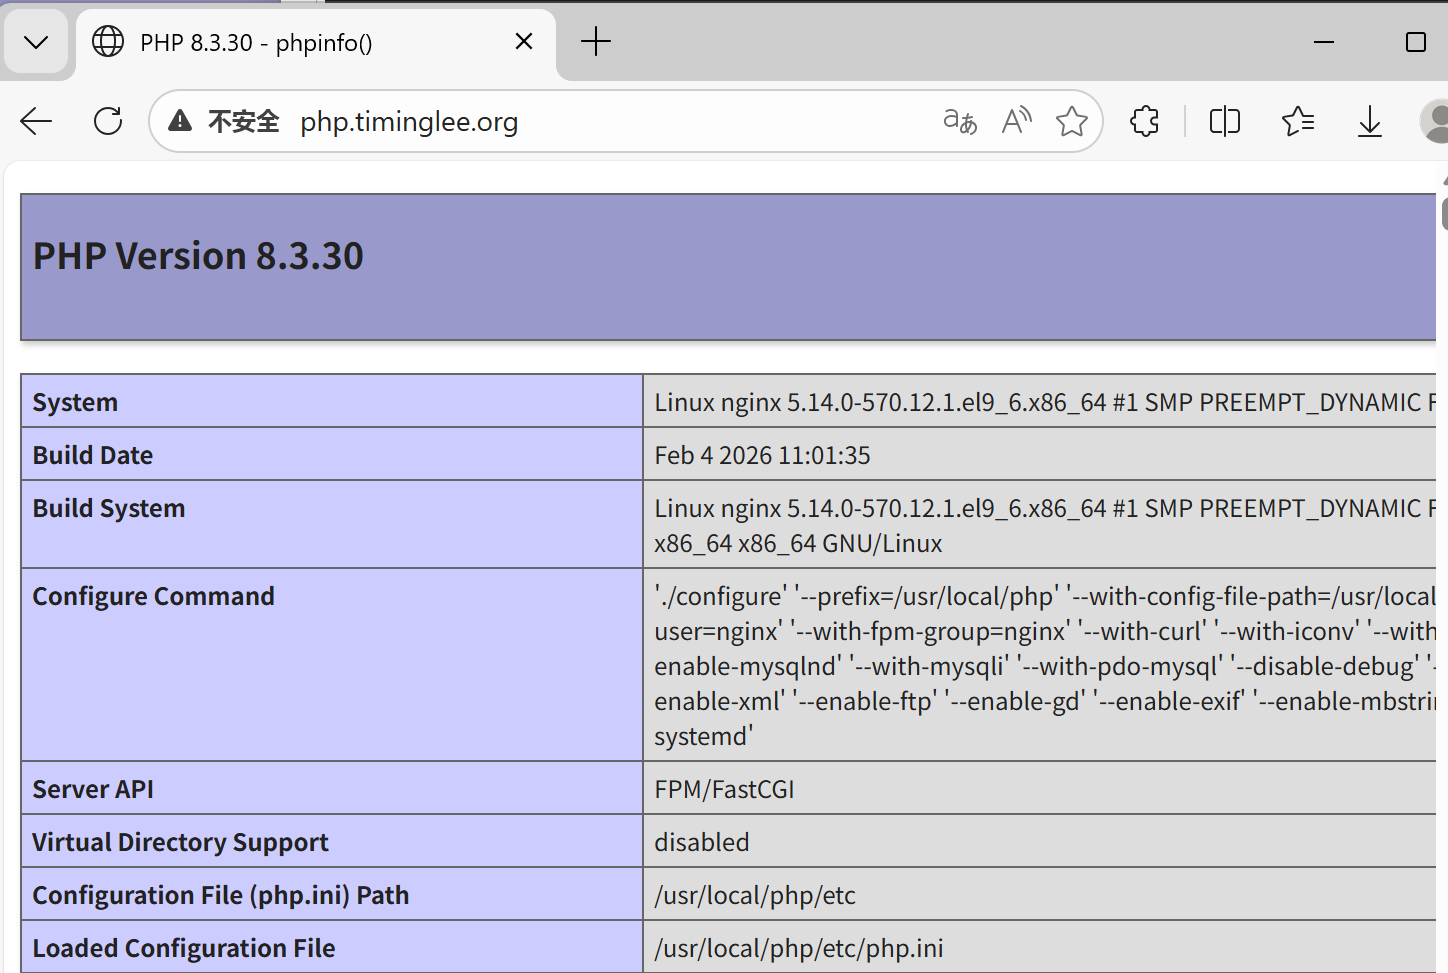The width and height of the screenshot is (1448, 973).
Task: Click the disabled value cell
Action: click(x=1040, y=842)
